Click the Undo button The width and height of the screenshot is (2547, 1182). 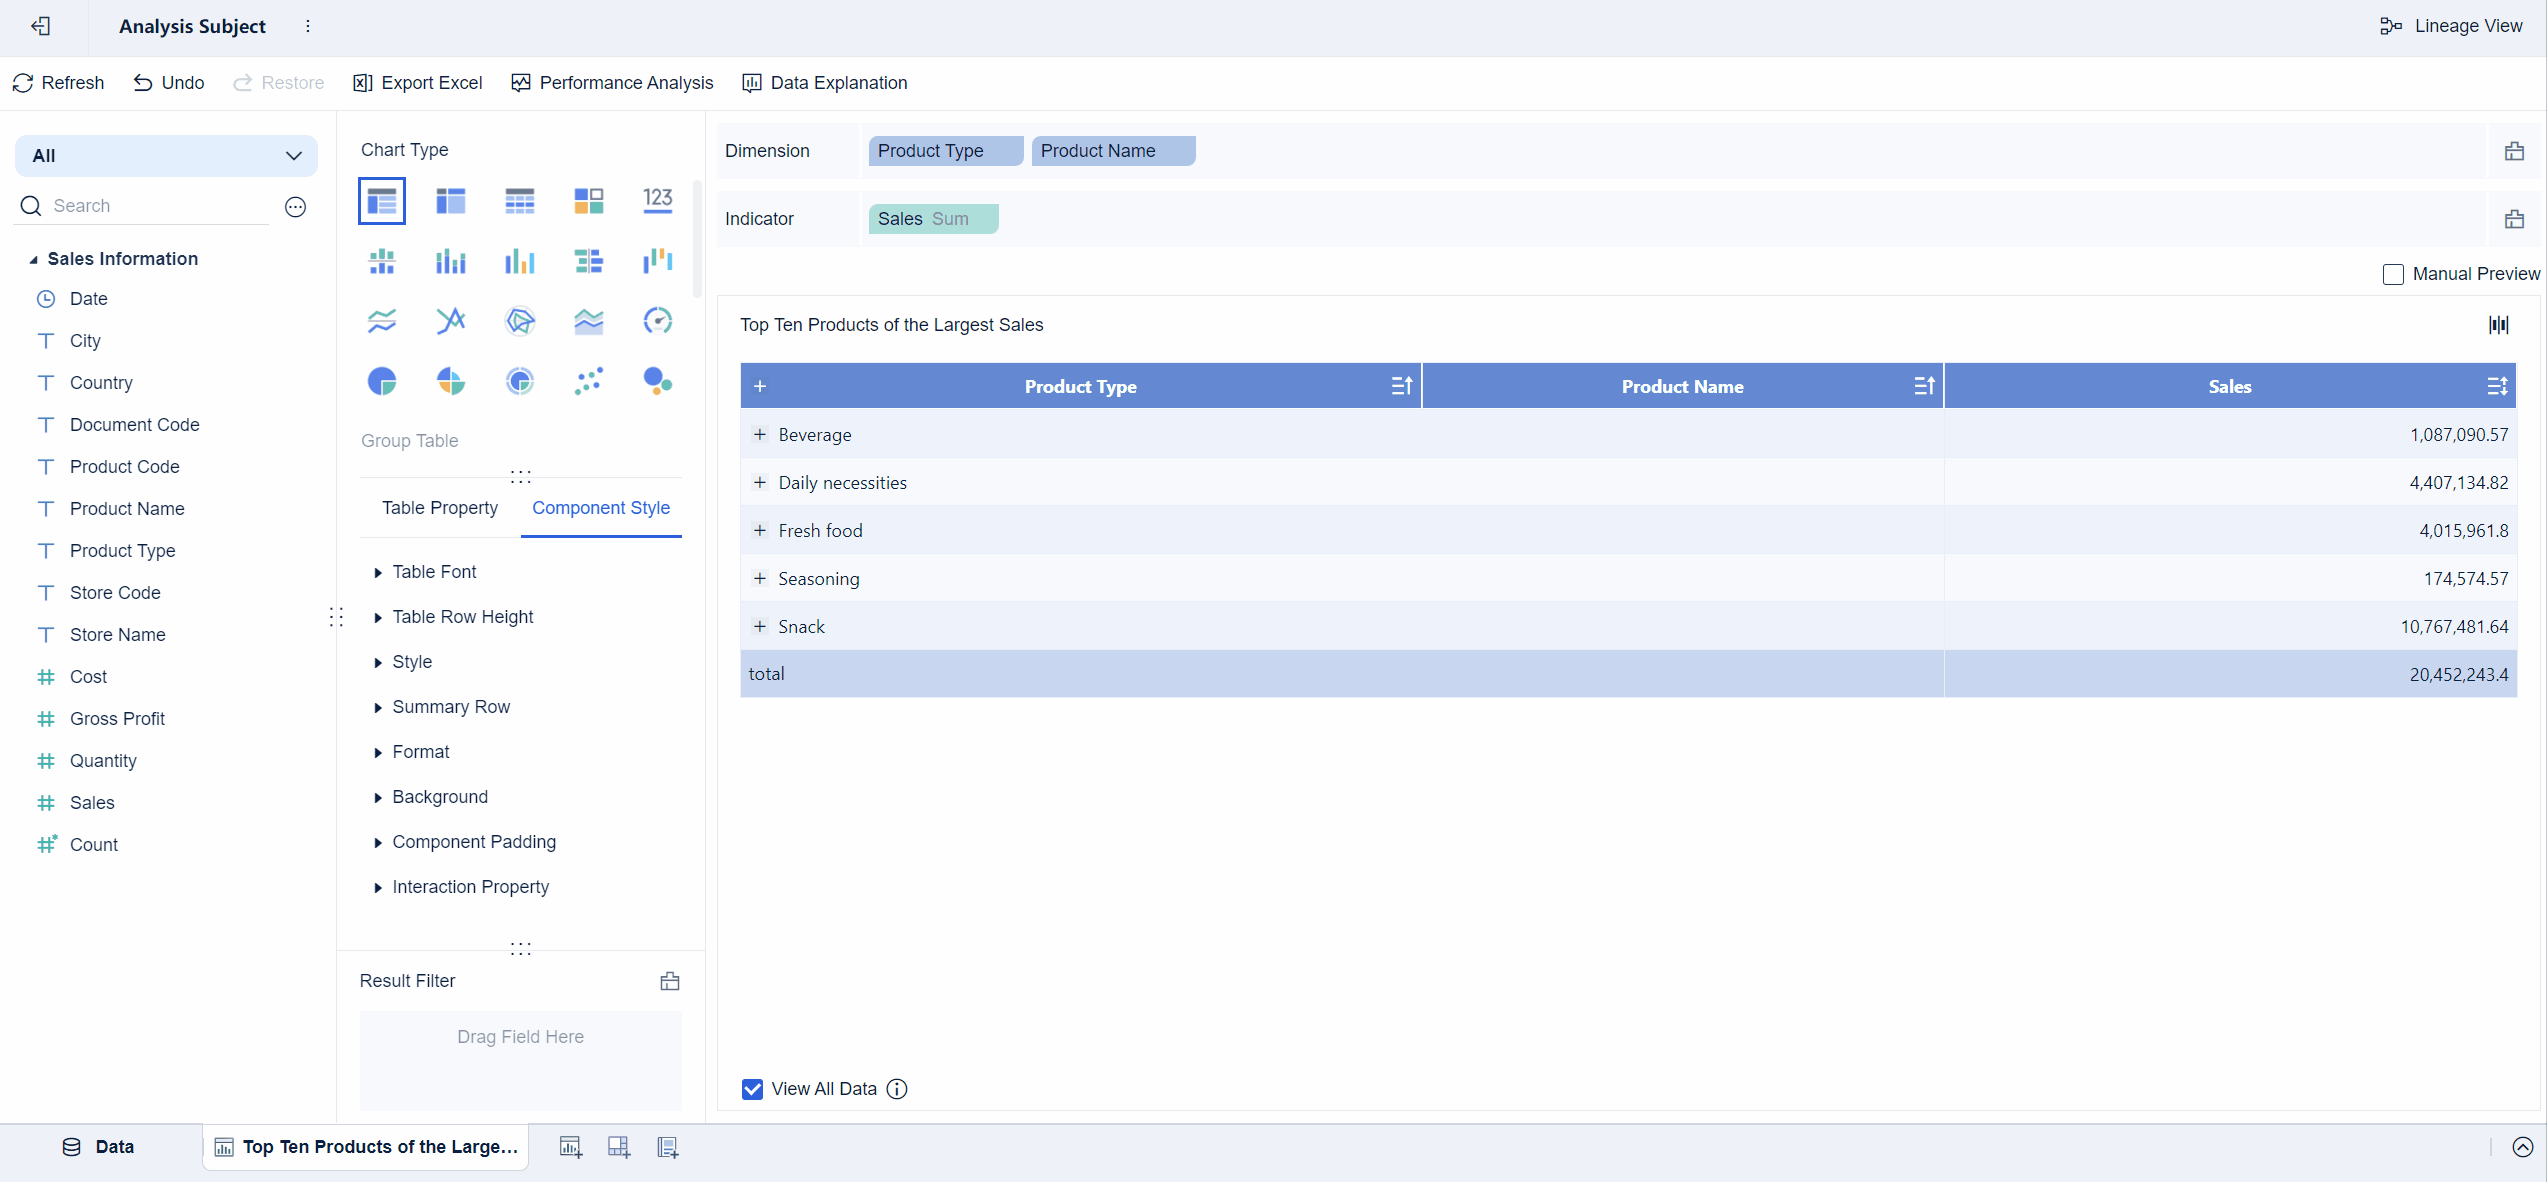[x=169, y=83]
